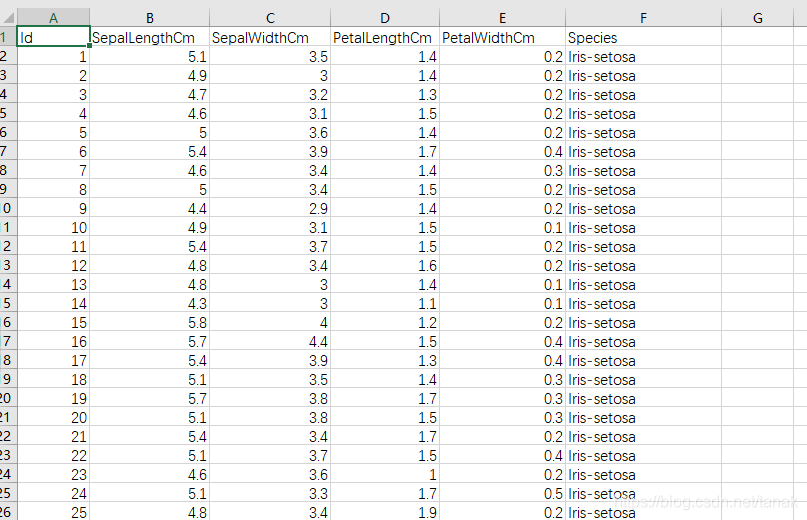Click the 'PetalLengthCm' header cell
The height and width of the screenshot is (520, 807).
pyautogui.click(x=385, y=37)
